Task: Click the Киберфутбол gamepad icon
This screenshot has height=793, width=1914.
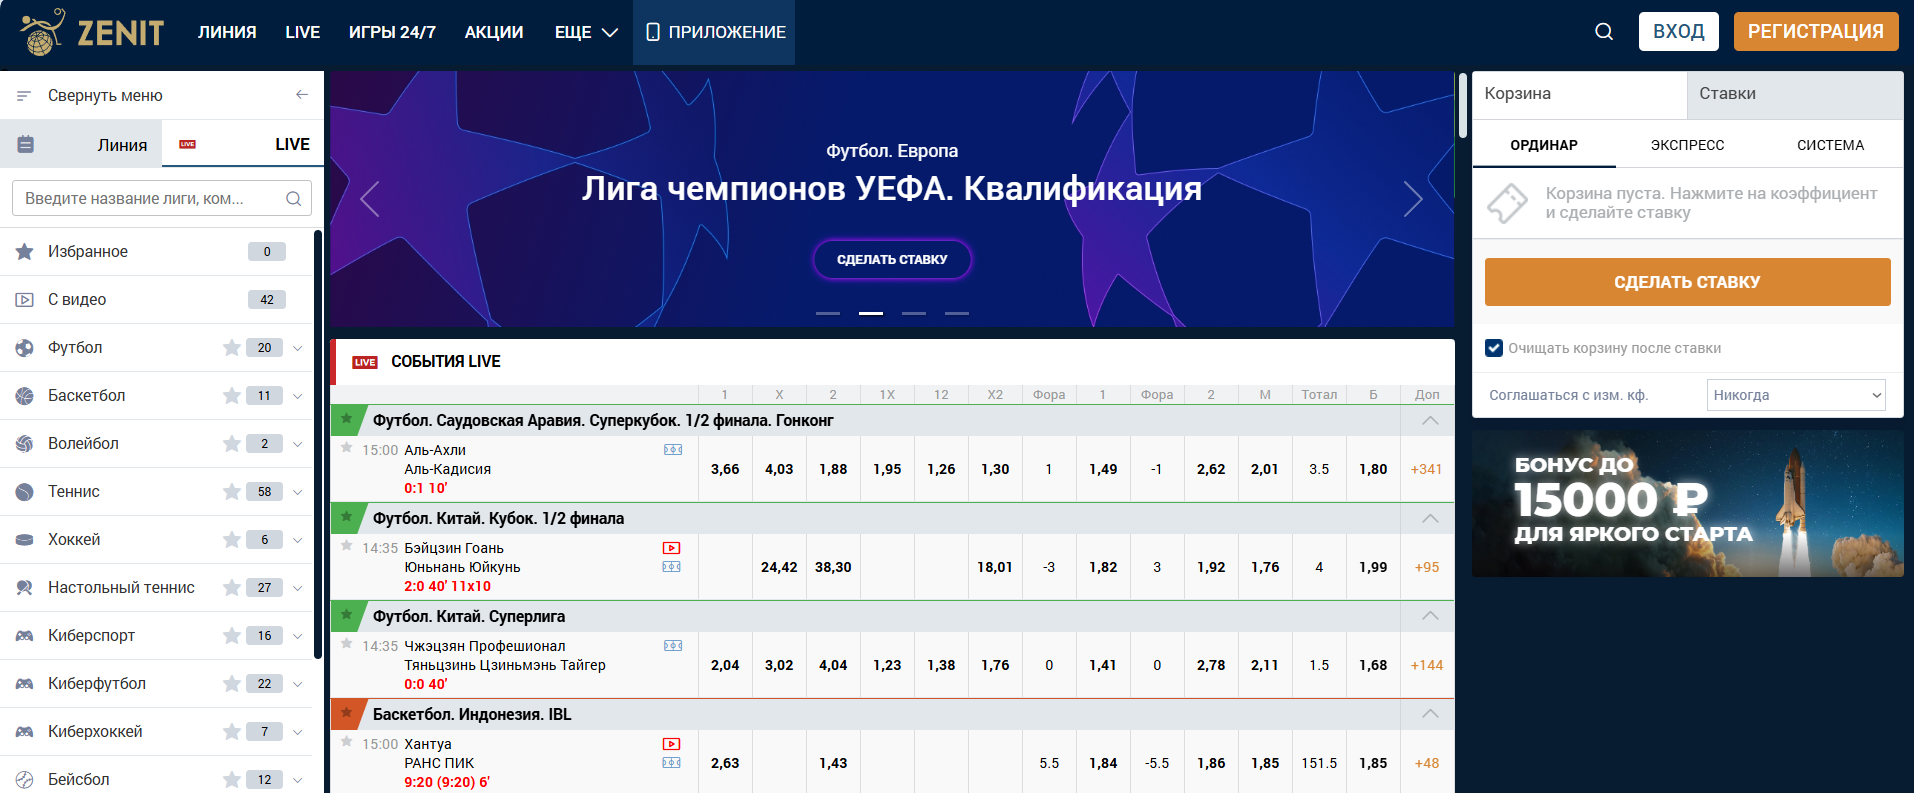Action: [25, 684]
